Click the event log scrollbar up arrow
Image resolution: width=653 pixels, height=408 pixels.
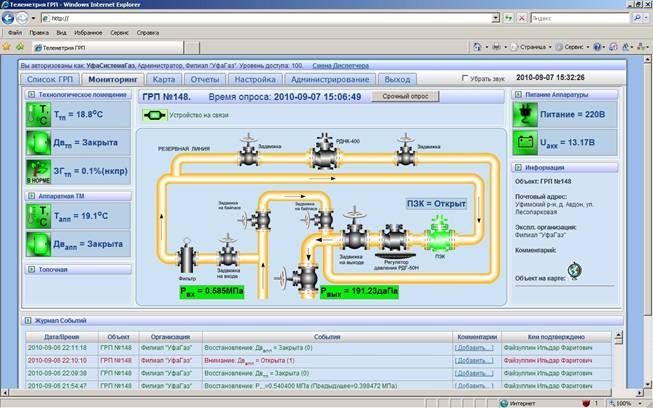(618, 336)
